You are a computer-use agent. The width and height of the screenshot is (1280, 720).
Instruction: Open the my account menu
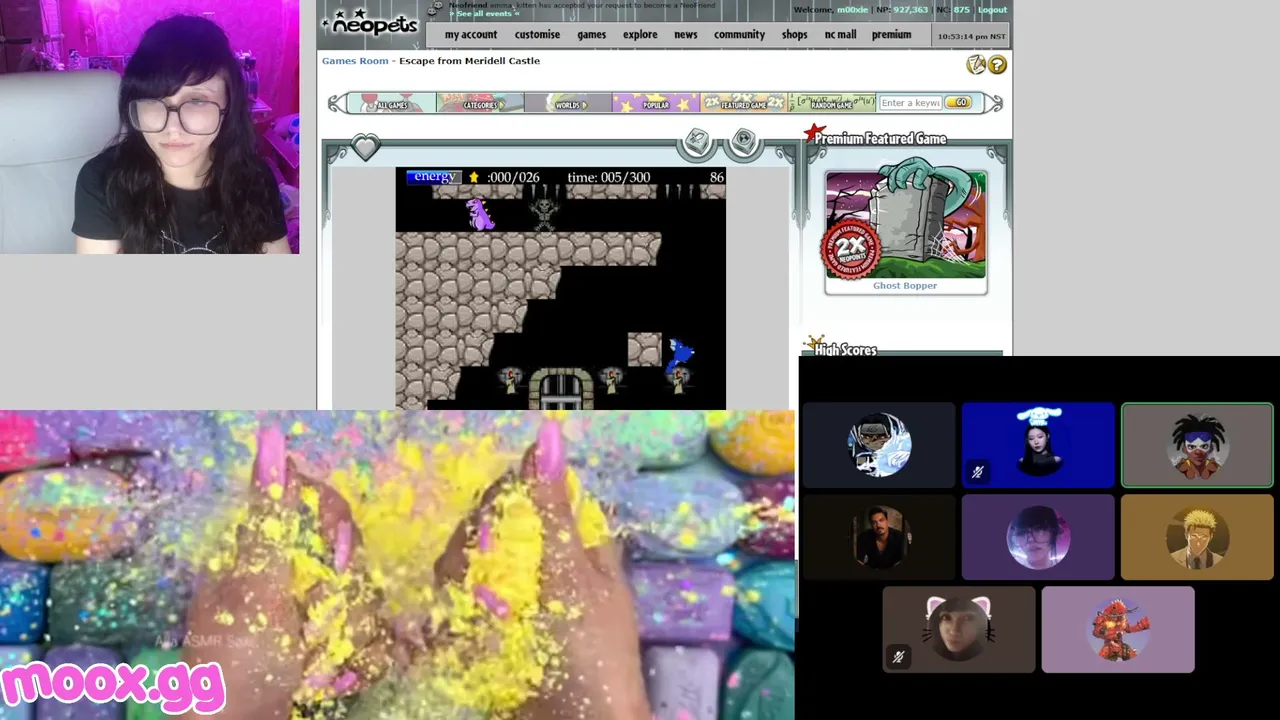(471, 35)
